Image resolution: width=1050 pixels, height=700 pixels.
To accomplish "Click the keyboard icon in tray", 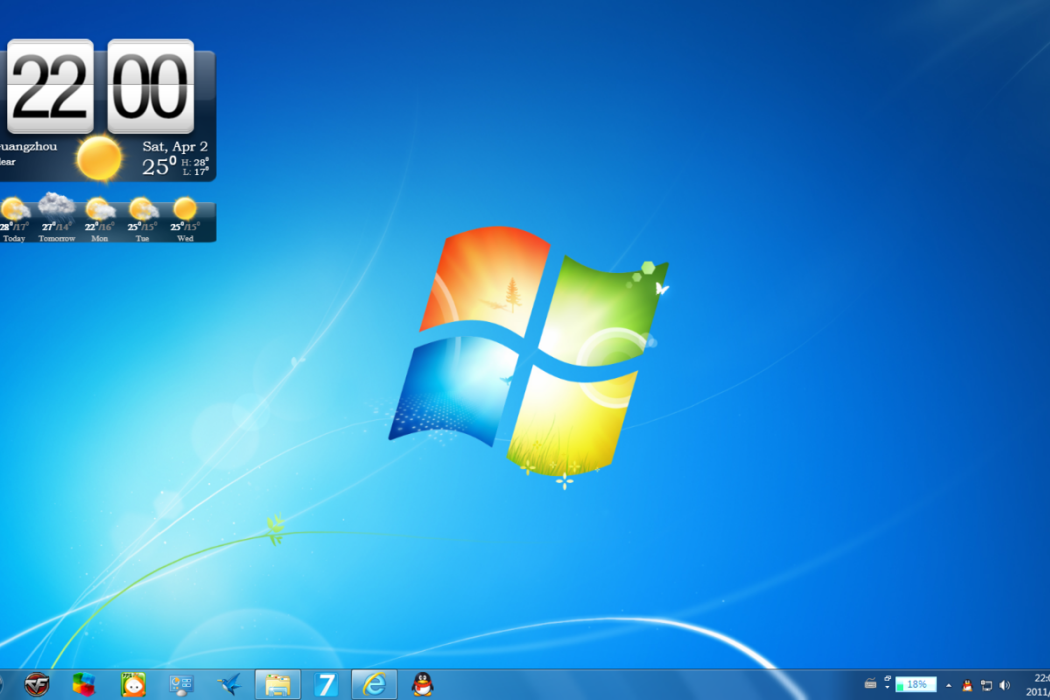I will (870, 684).
